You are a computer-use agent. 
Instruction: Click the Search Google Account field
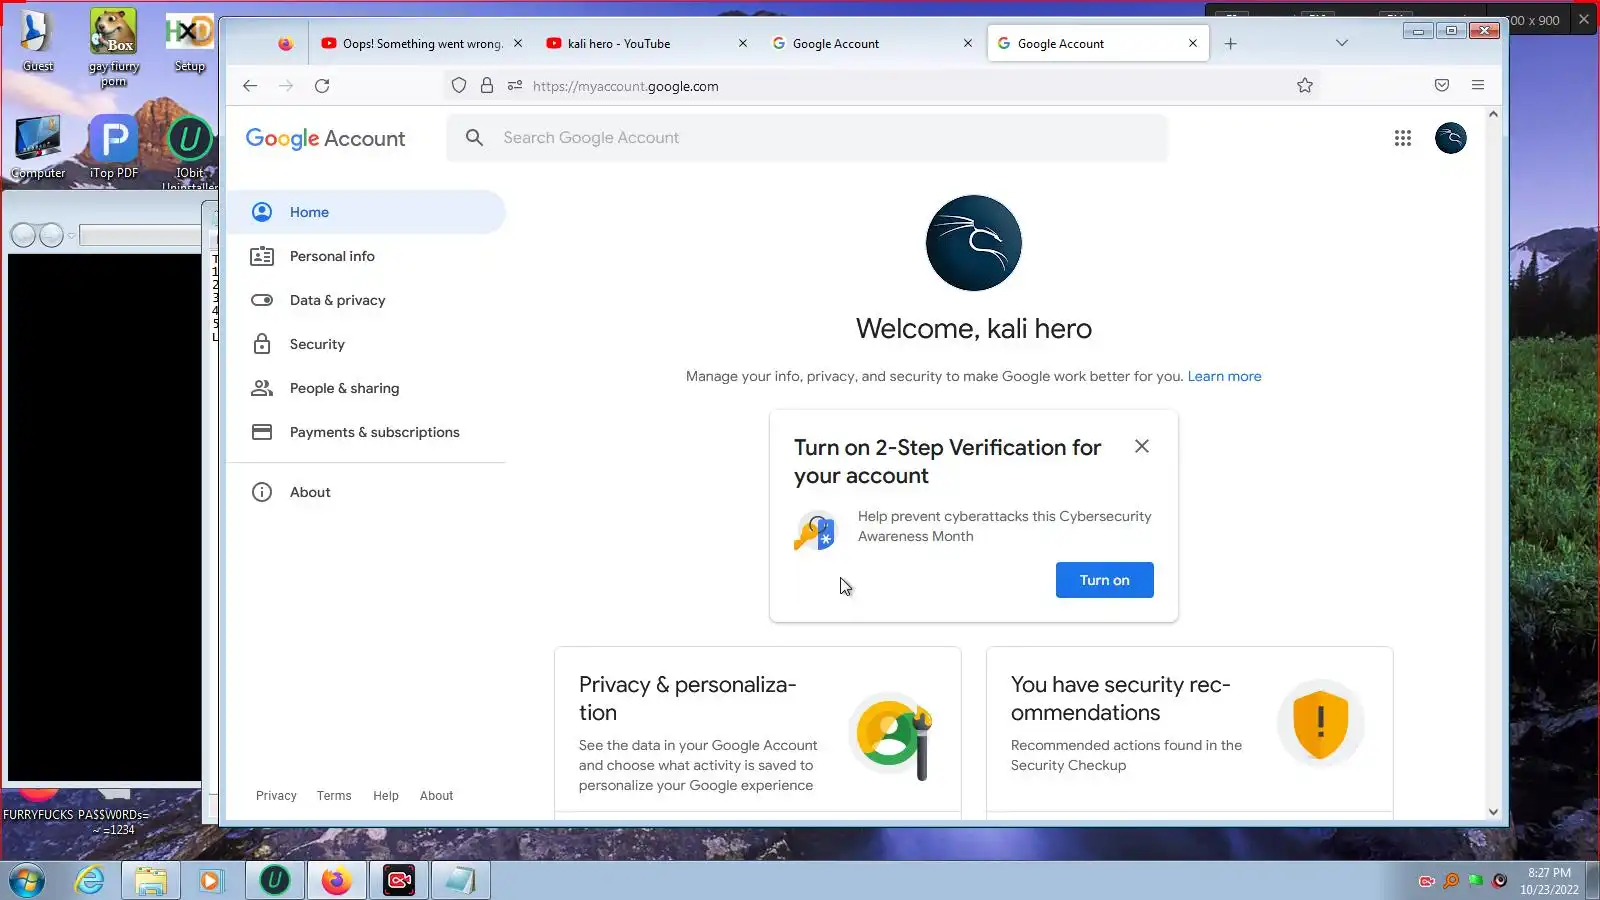tap(807, 138)
